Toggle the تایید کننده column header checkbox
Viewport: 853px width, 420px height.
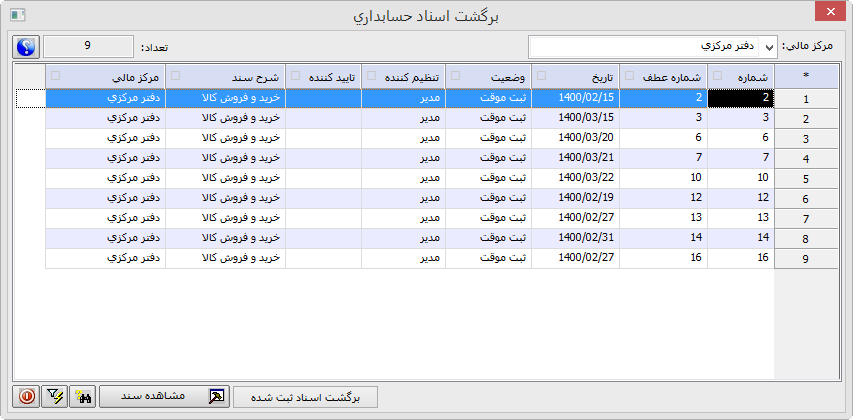point(295,76)
